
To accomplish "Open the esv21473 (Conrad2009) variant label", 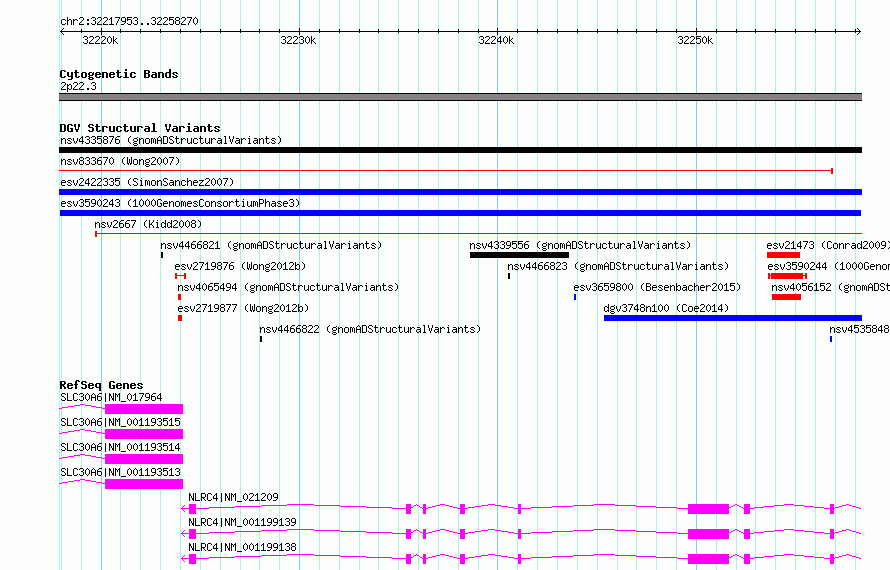I will point(828,245).
